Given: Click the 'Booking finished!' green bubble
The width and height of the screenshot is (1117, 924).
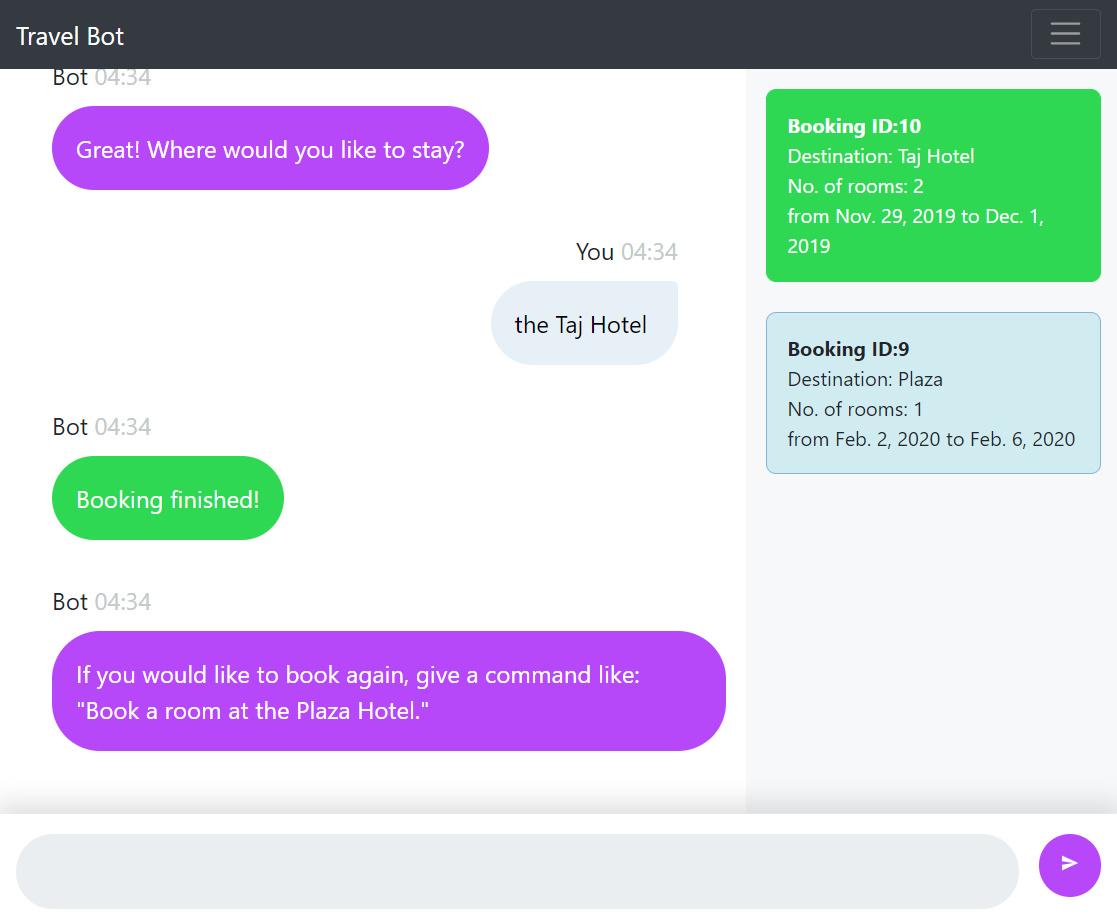Looking at the screenshot, I should (167, 498).
